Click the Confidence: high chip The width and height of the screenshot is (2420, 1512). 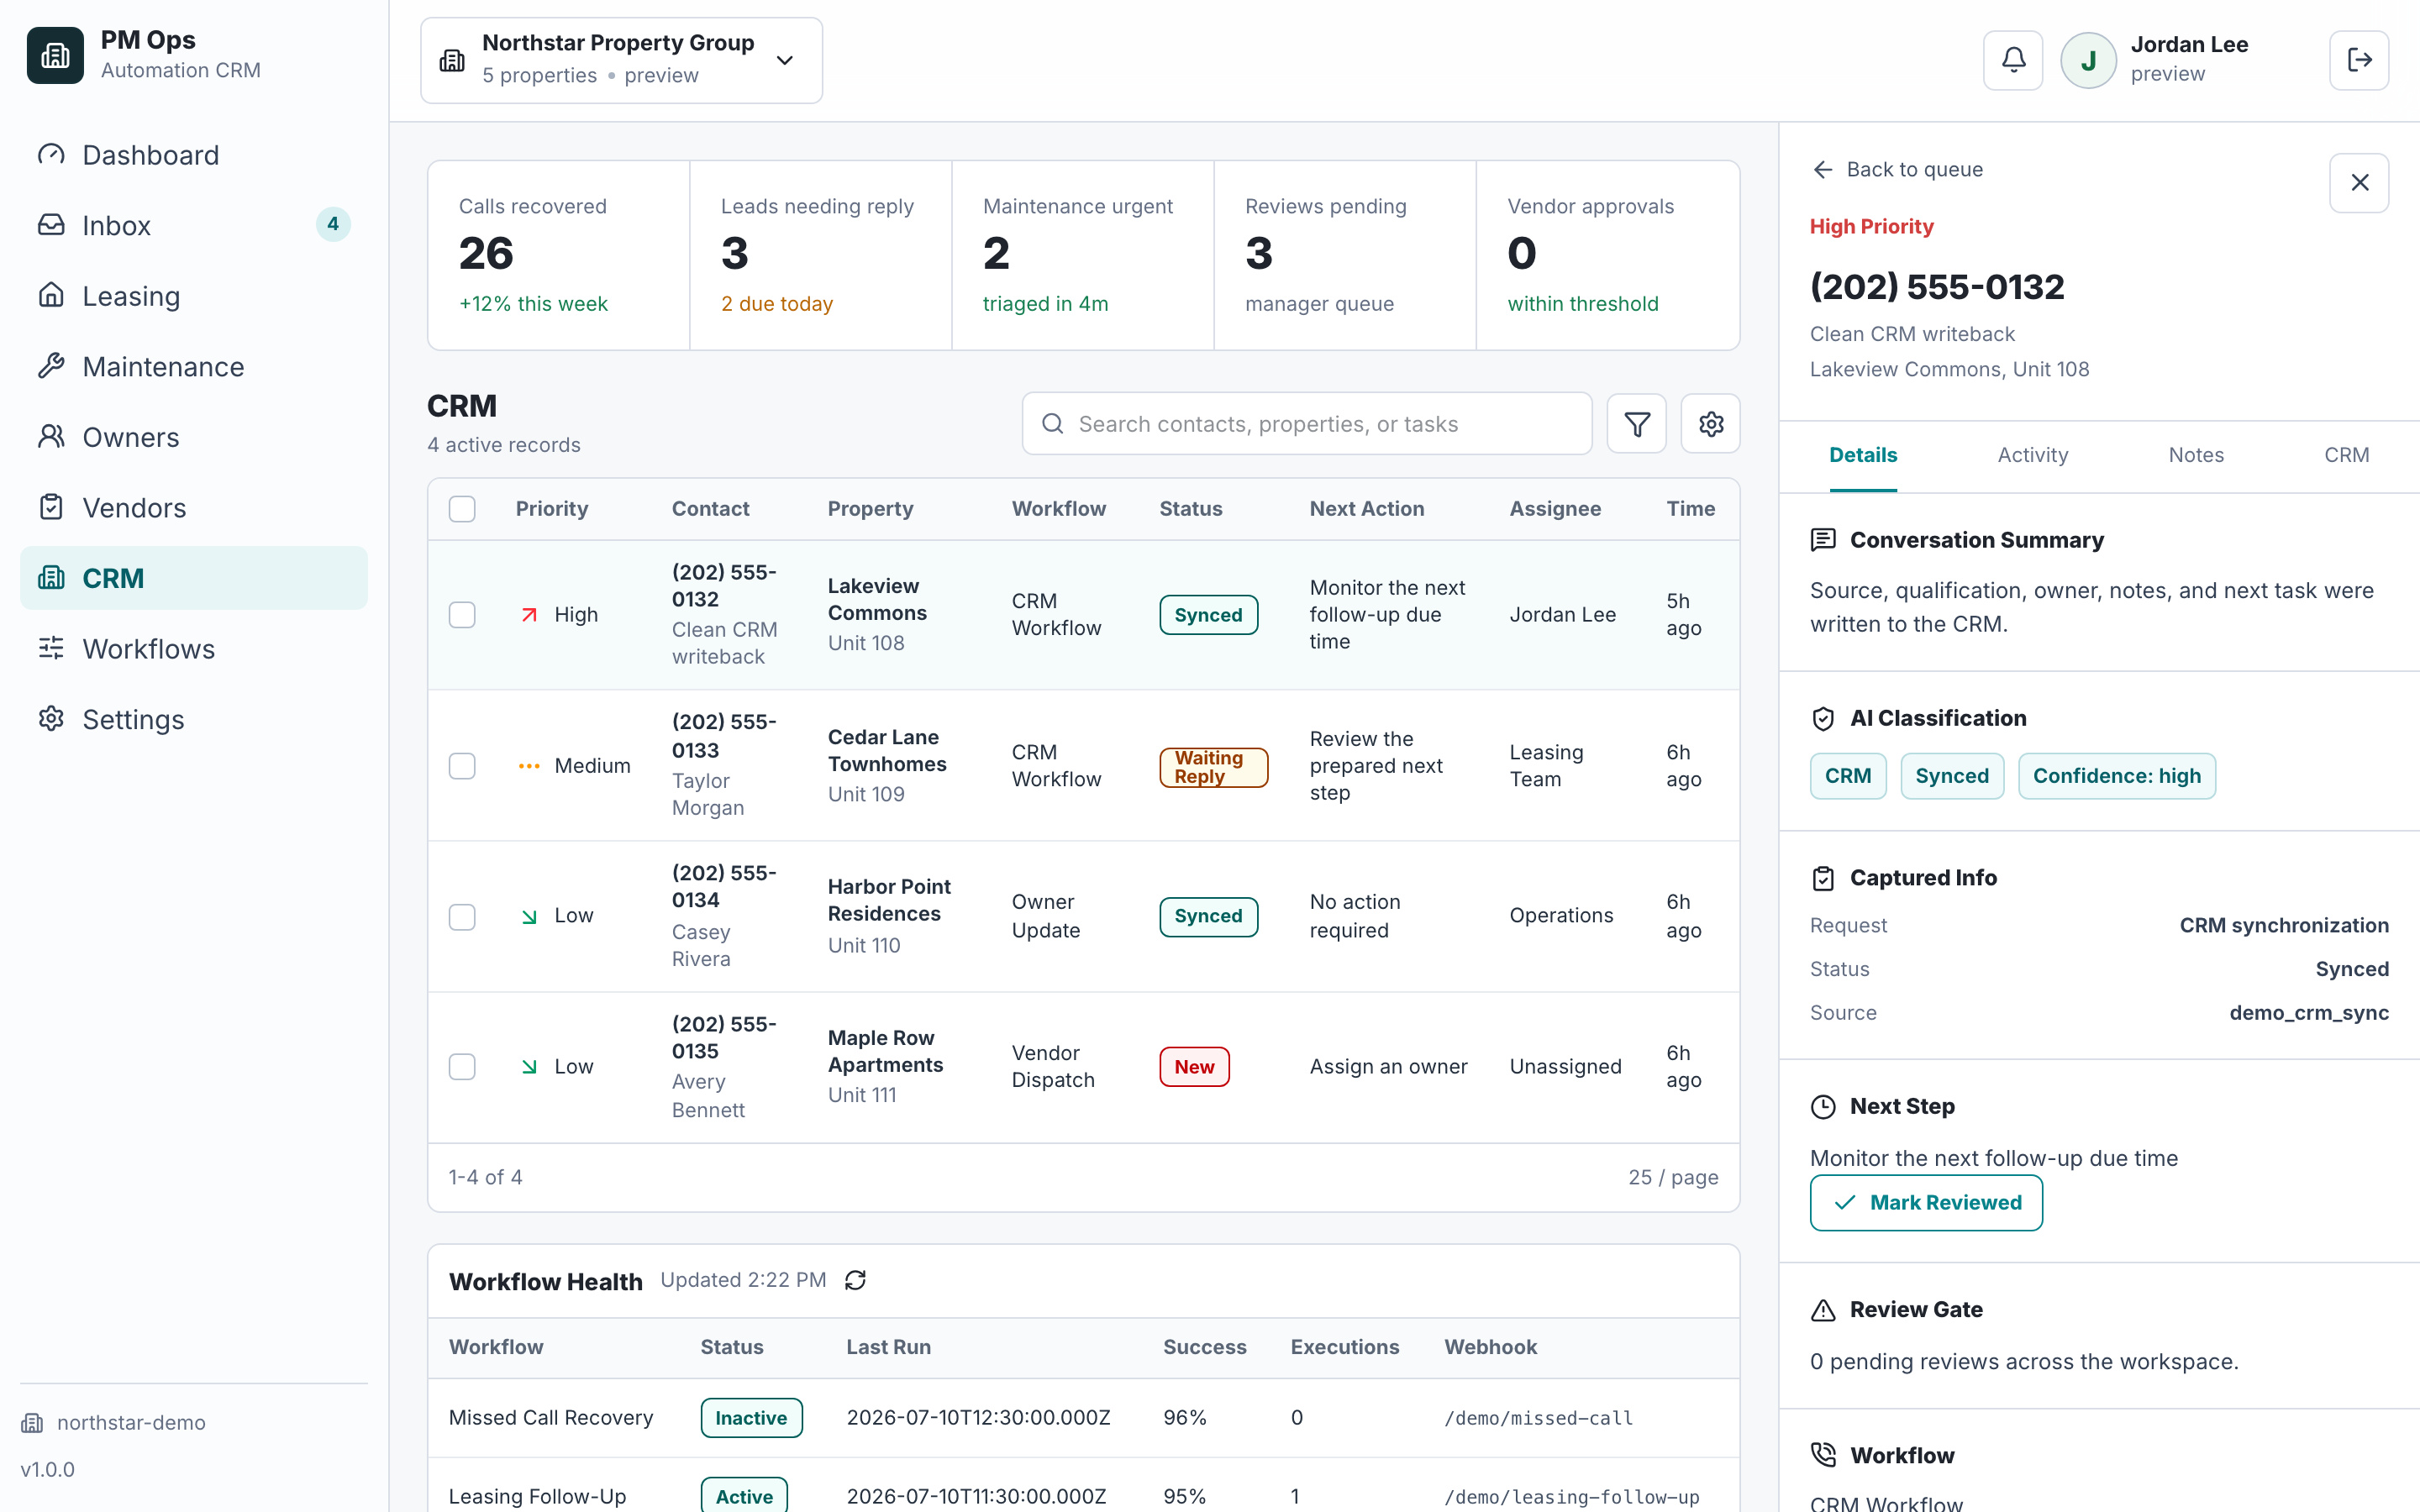point(2116,776)
